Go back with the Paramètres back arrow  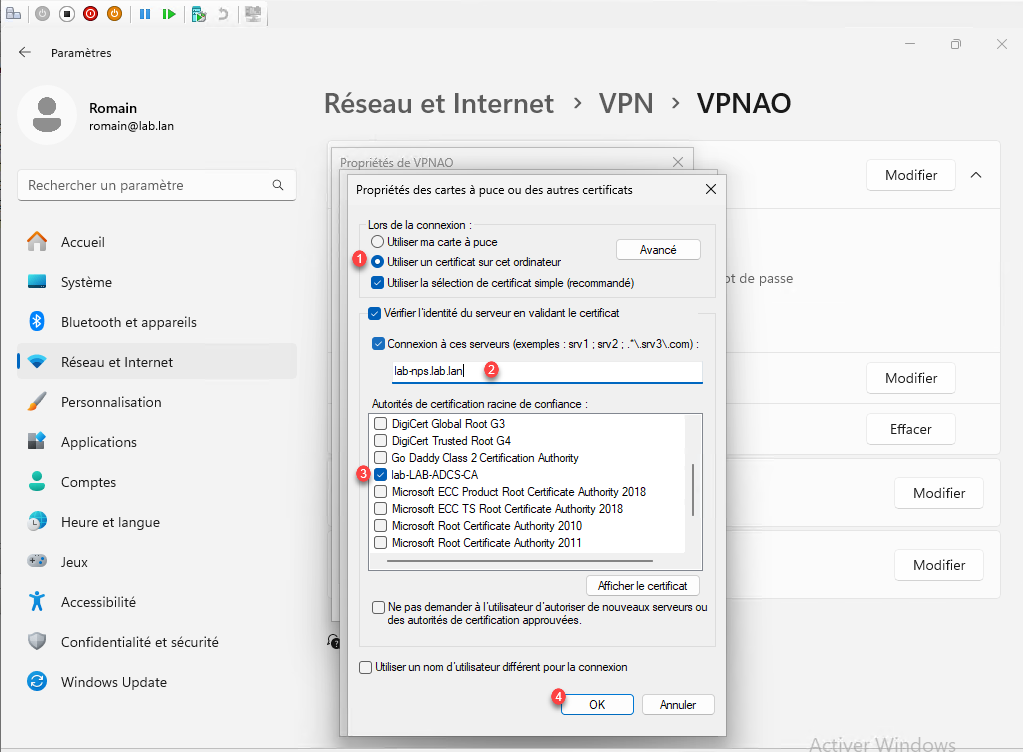(x=25, y=52)
